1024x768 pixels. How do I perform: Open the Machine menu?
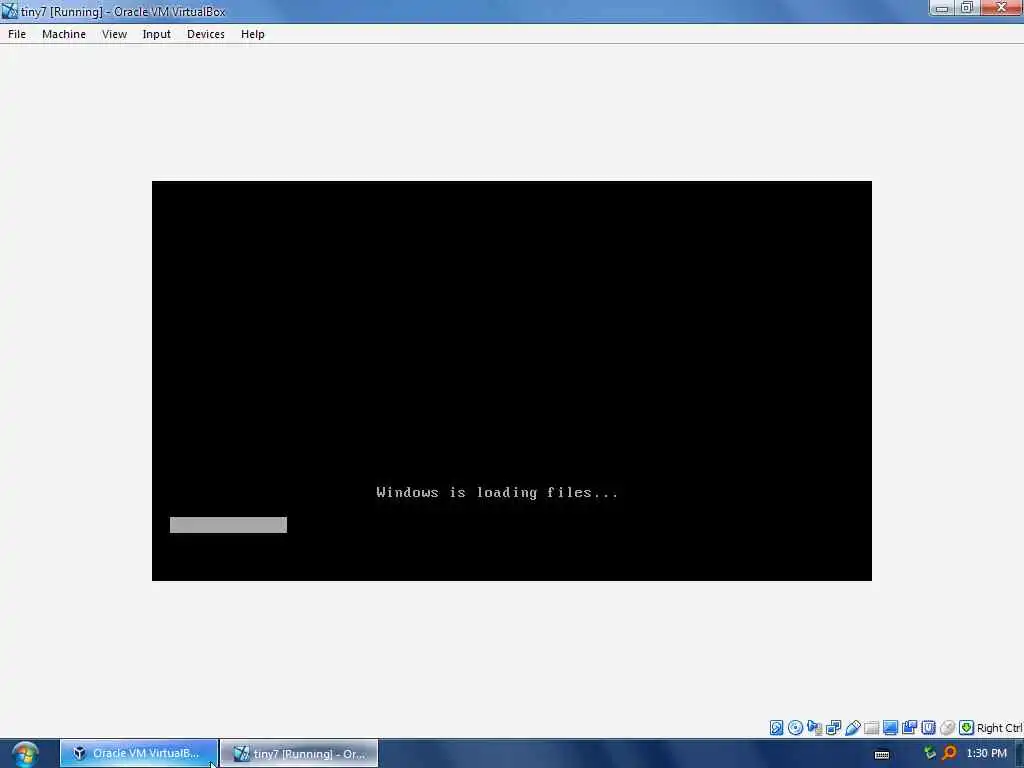[64, 34]
